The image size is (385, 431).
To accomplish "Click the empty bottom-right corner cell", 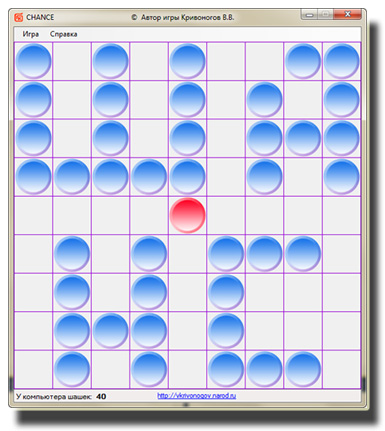I will point(341,369).
